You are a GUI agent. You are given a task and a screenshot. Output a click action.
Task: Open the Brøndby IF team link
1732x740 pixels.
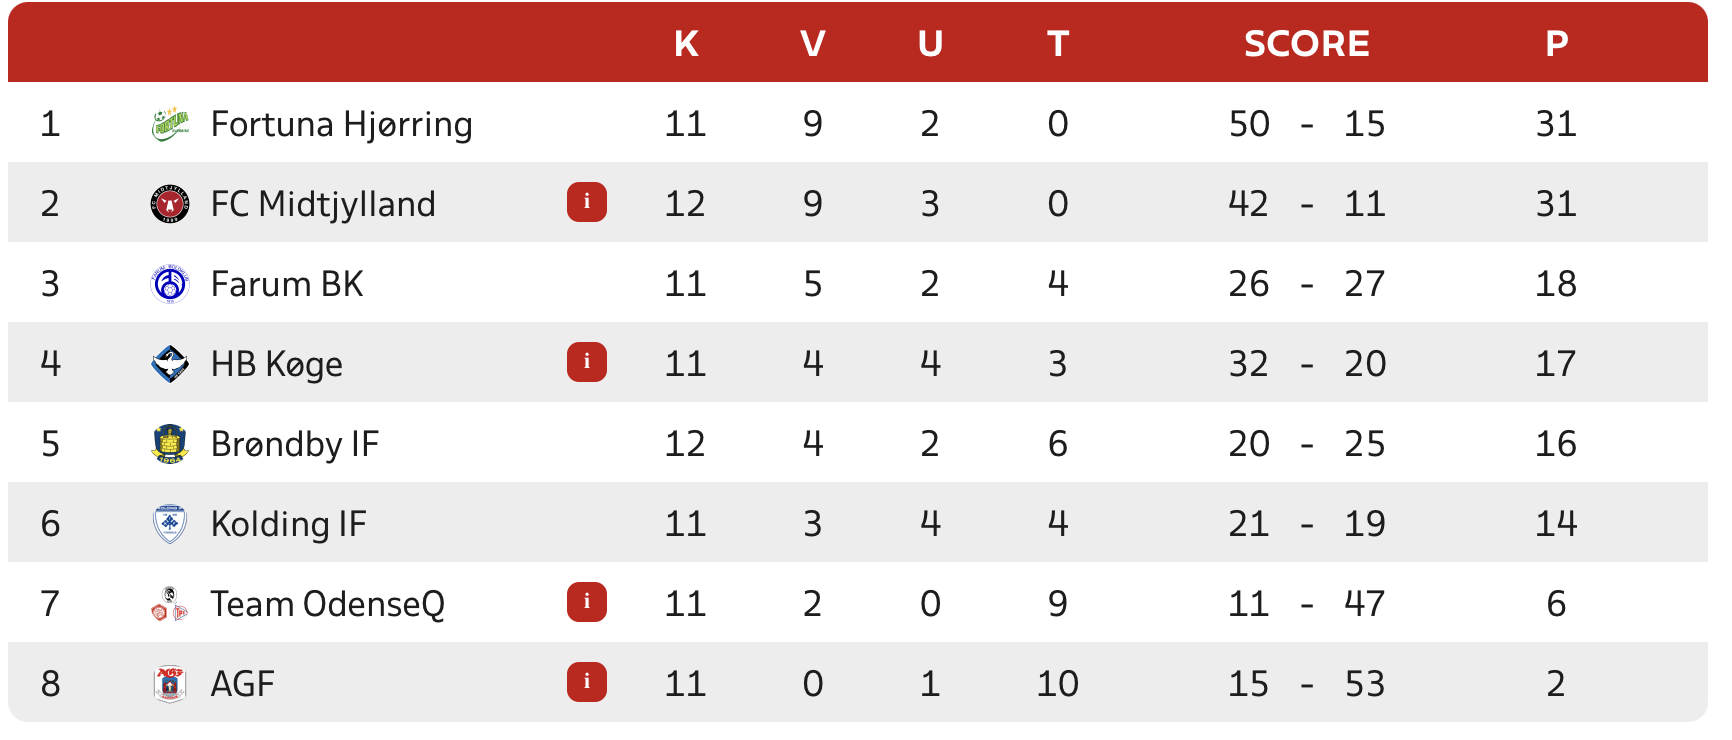pos(295,444)
